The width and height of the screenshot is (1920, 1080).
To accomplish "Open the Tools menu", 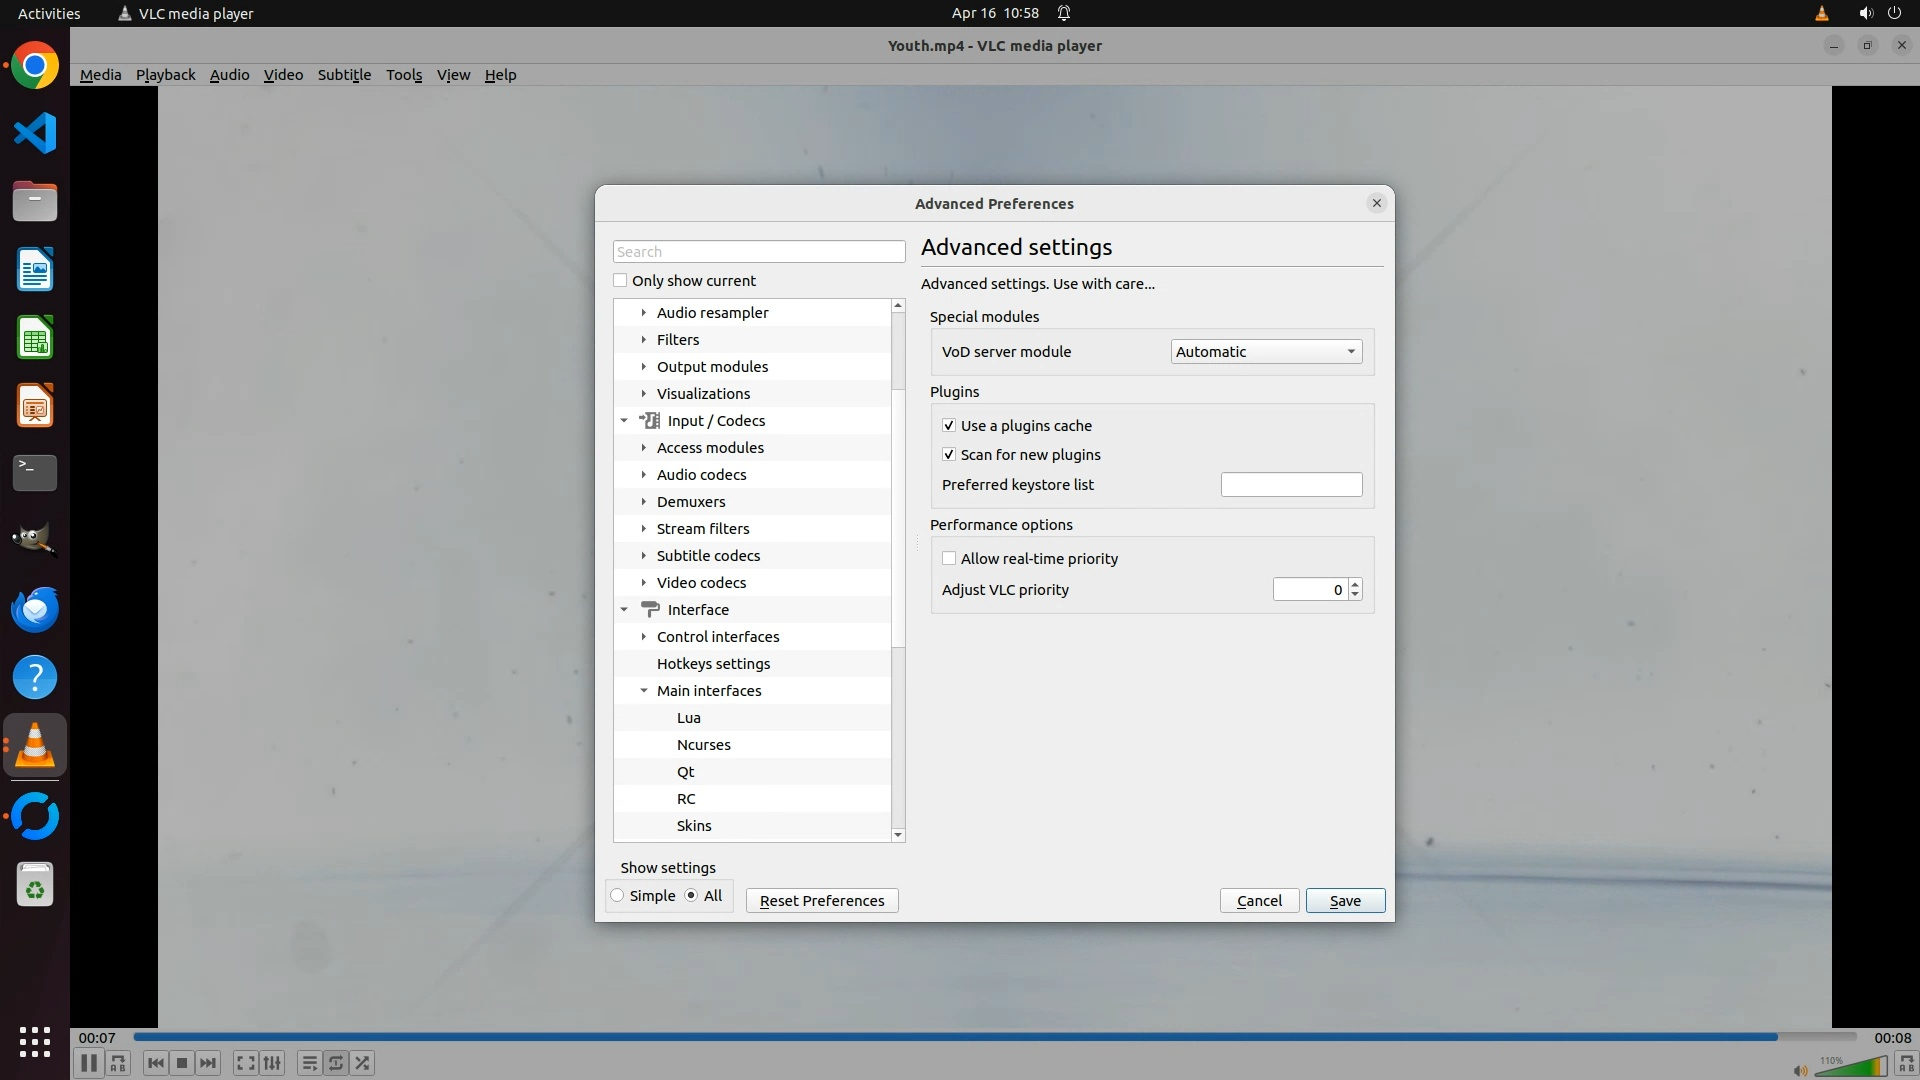I will click(404, 75).
